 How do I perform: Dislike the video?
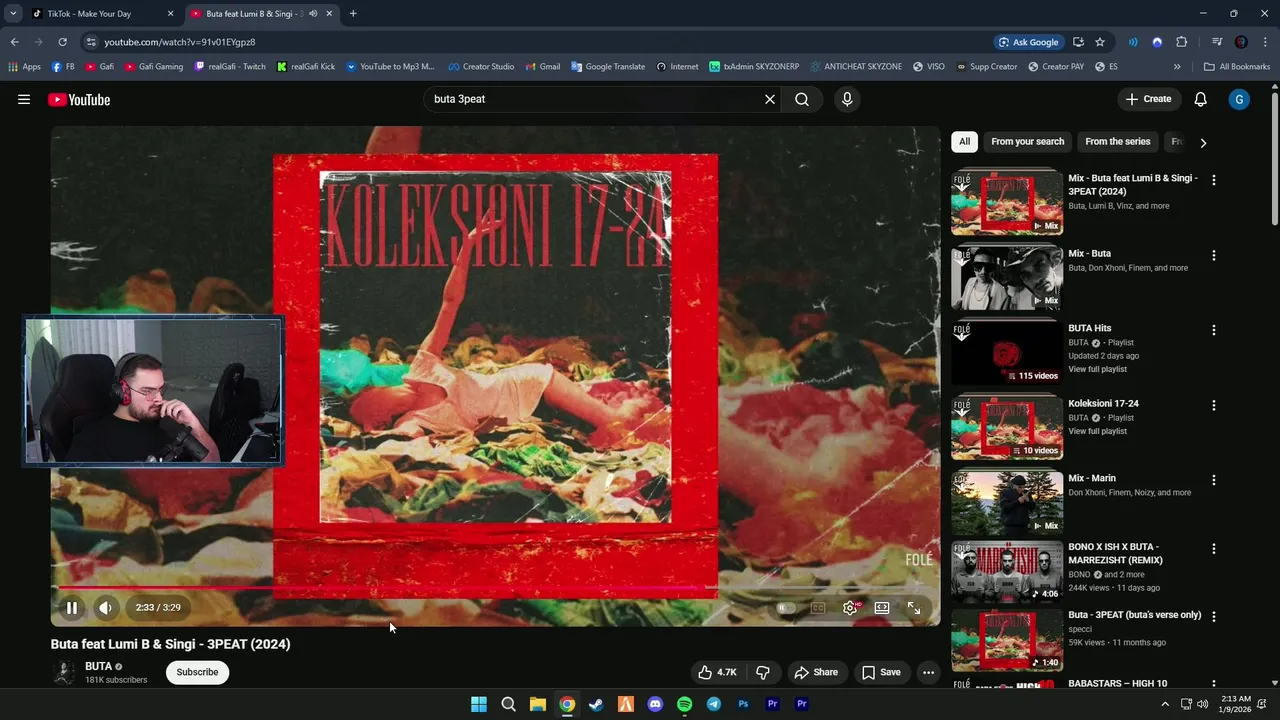(x=763, y=672)
